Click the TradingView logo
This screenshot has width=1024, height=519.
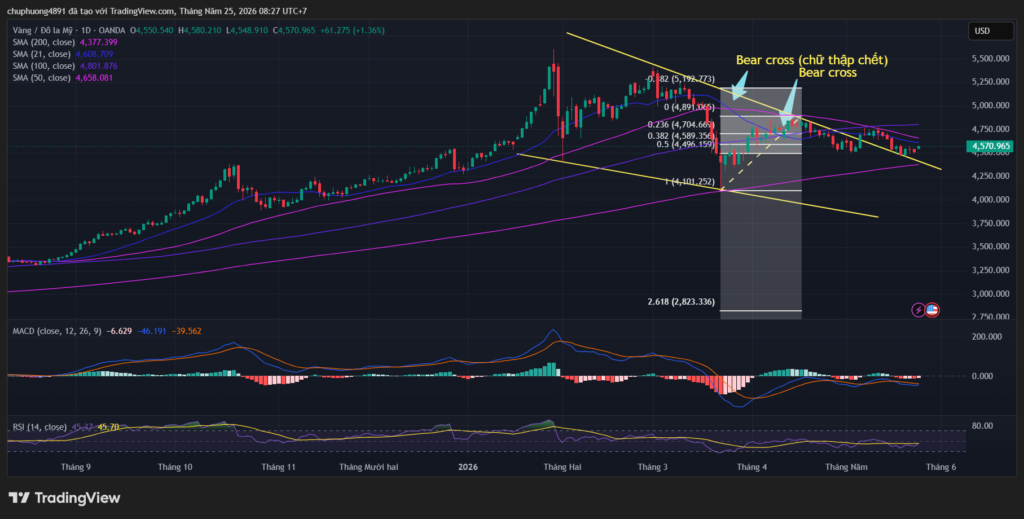click(64, 498)
